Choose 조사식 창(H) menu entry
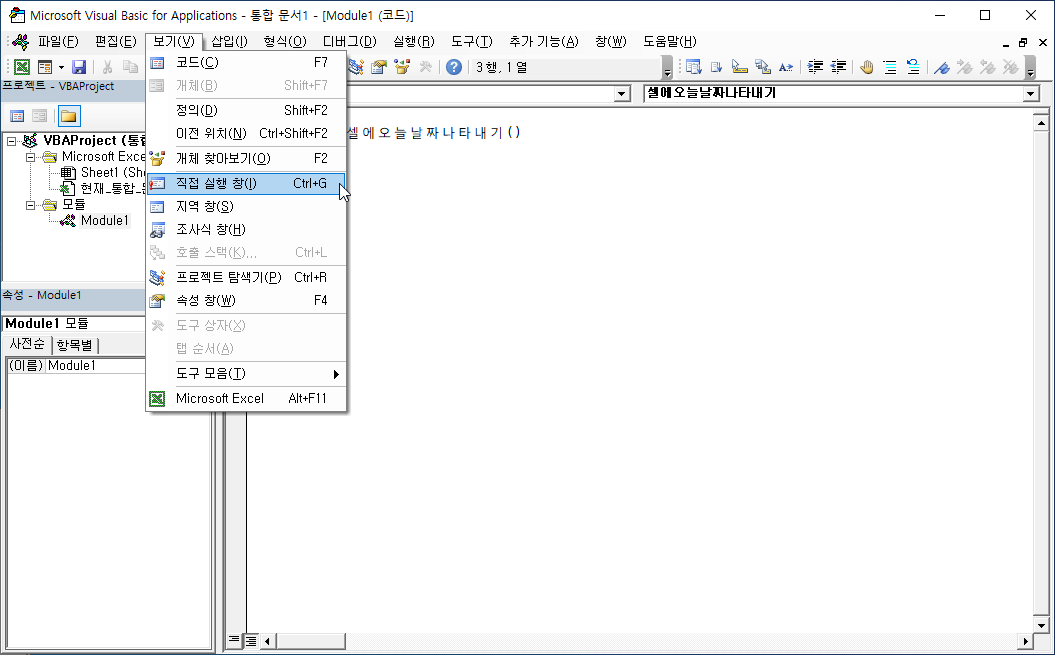This screenshot has height=655, width=1055. point(246,230)
